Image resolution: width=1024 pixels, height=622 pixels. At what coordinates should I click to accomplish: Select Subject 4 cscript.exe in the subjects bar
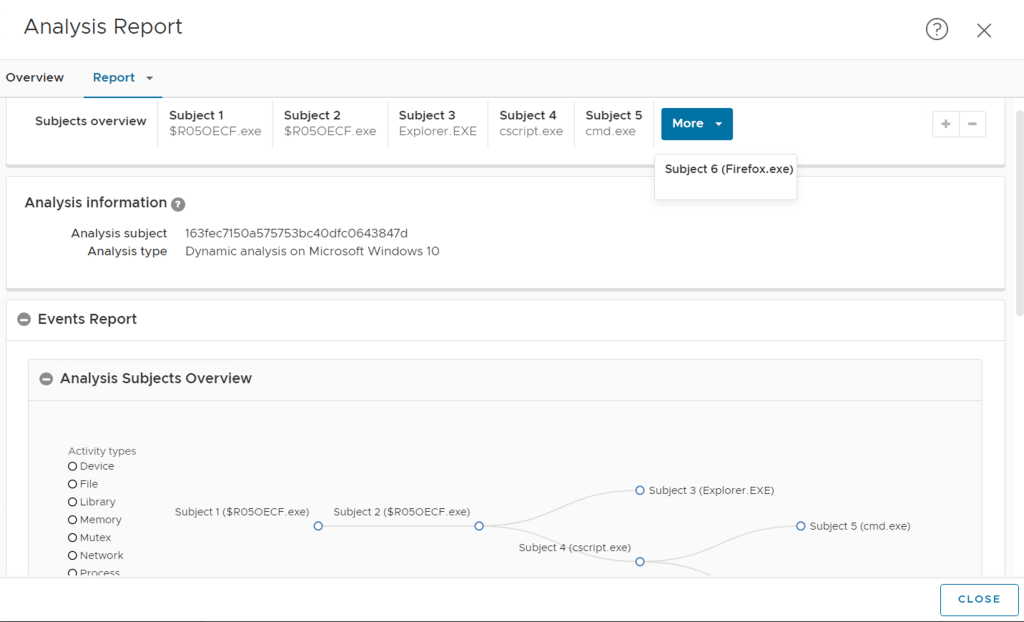click(530, 124)
